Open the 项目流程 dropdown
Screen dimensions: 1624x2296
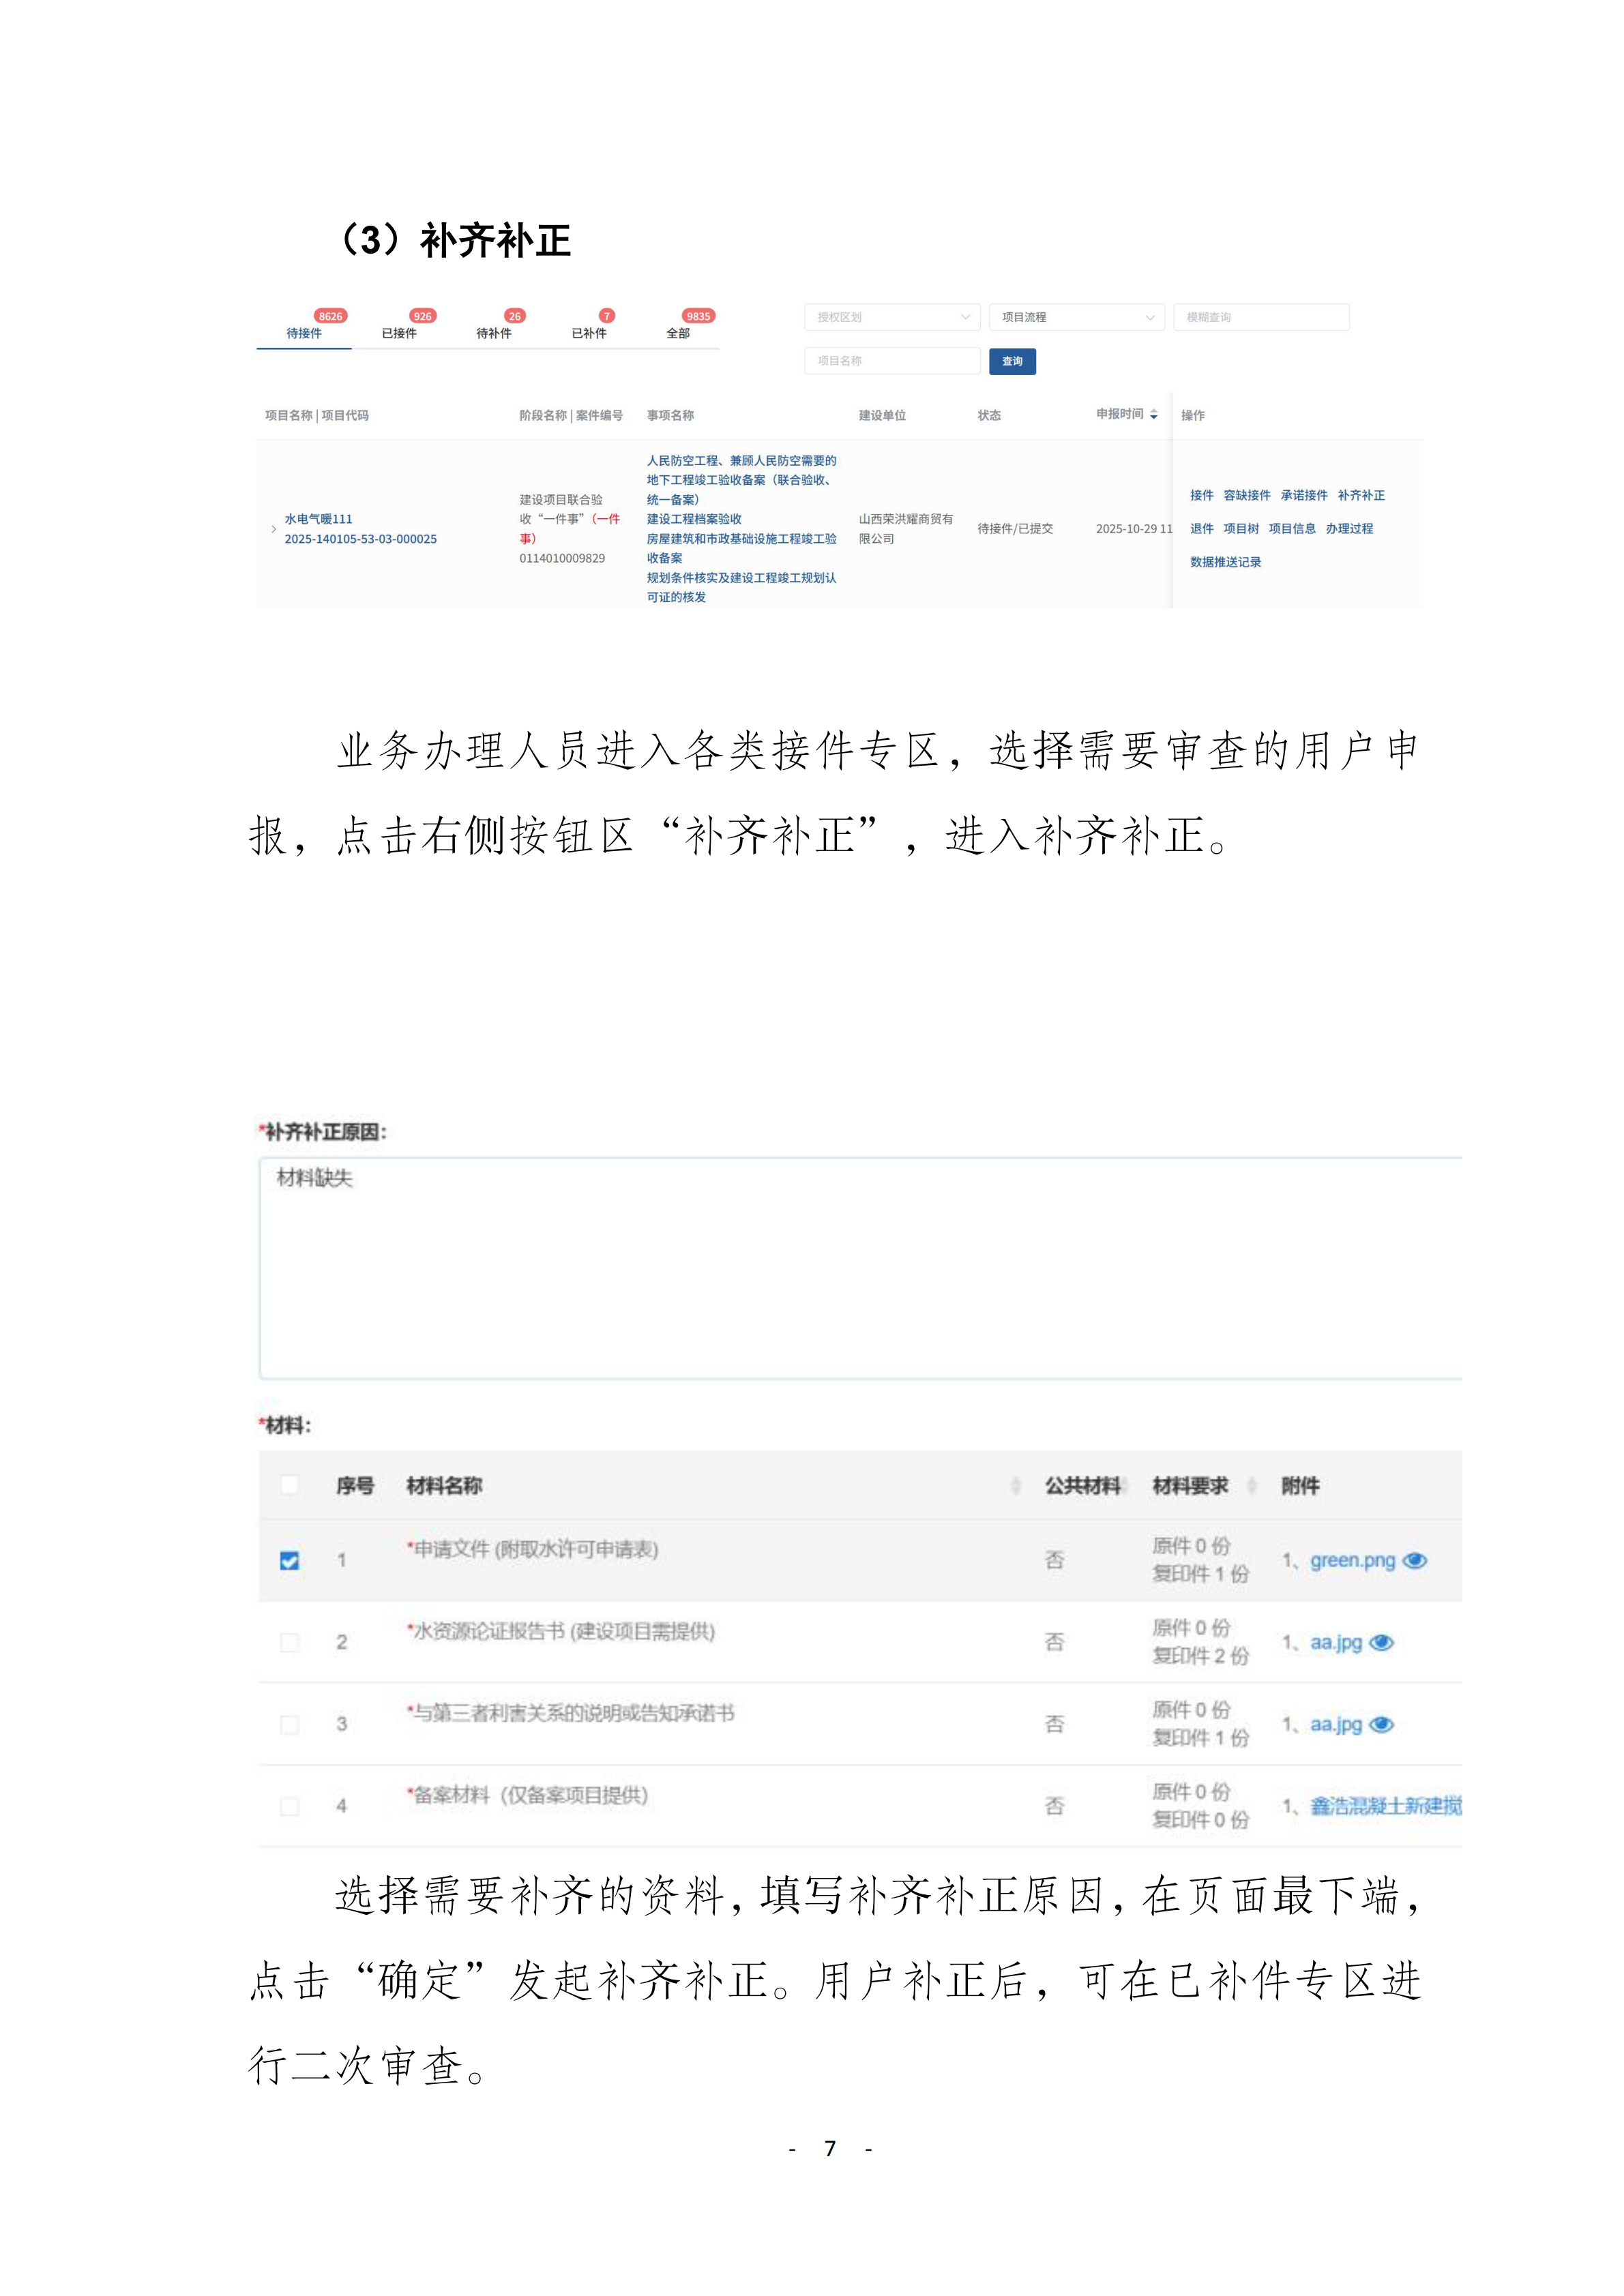pos(1076,317)
